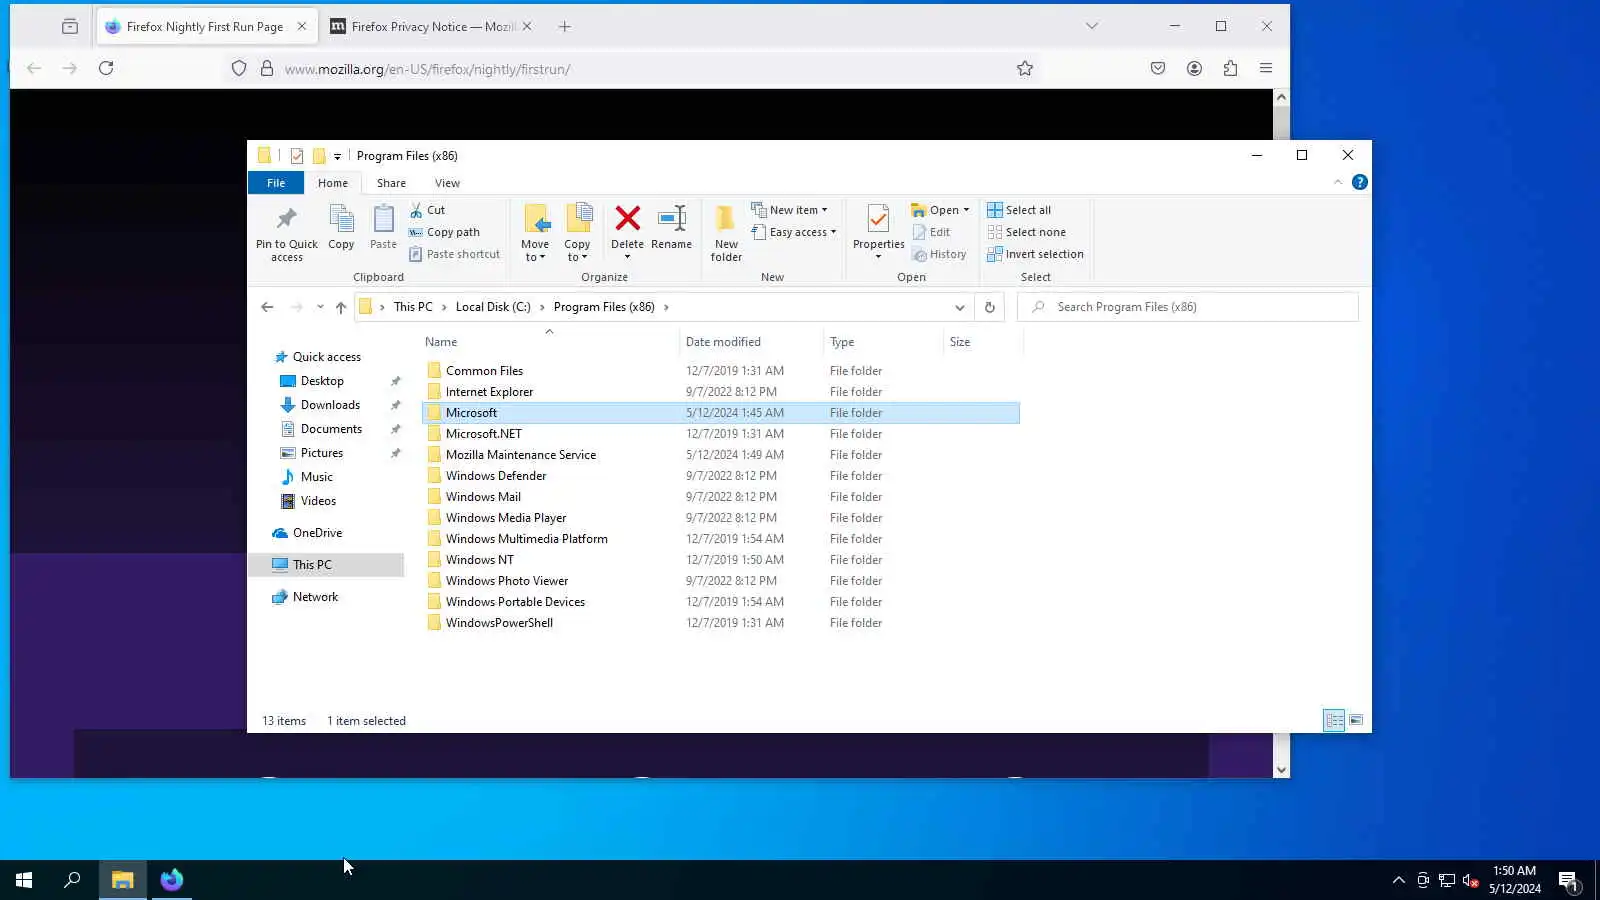The image size is (1600, 900).
Task: Click the Cut scissors command
Action: point(427,210)
